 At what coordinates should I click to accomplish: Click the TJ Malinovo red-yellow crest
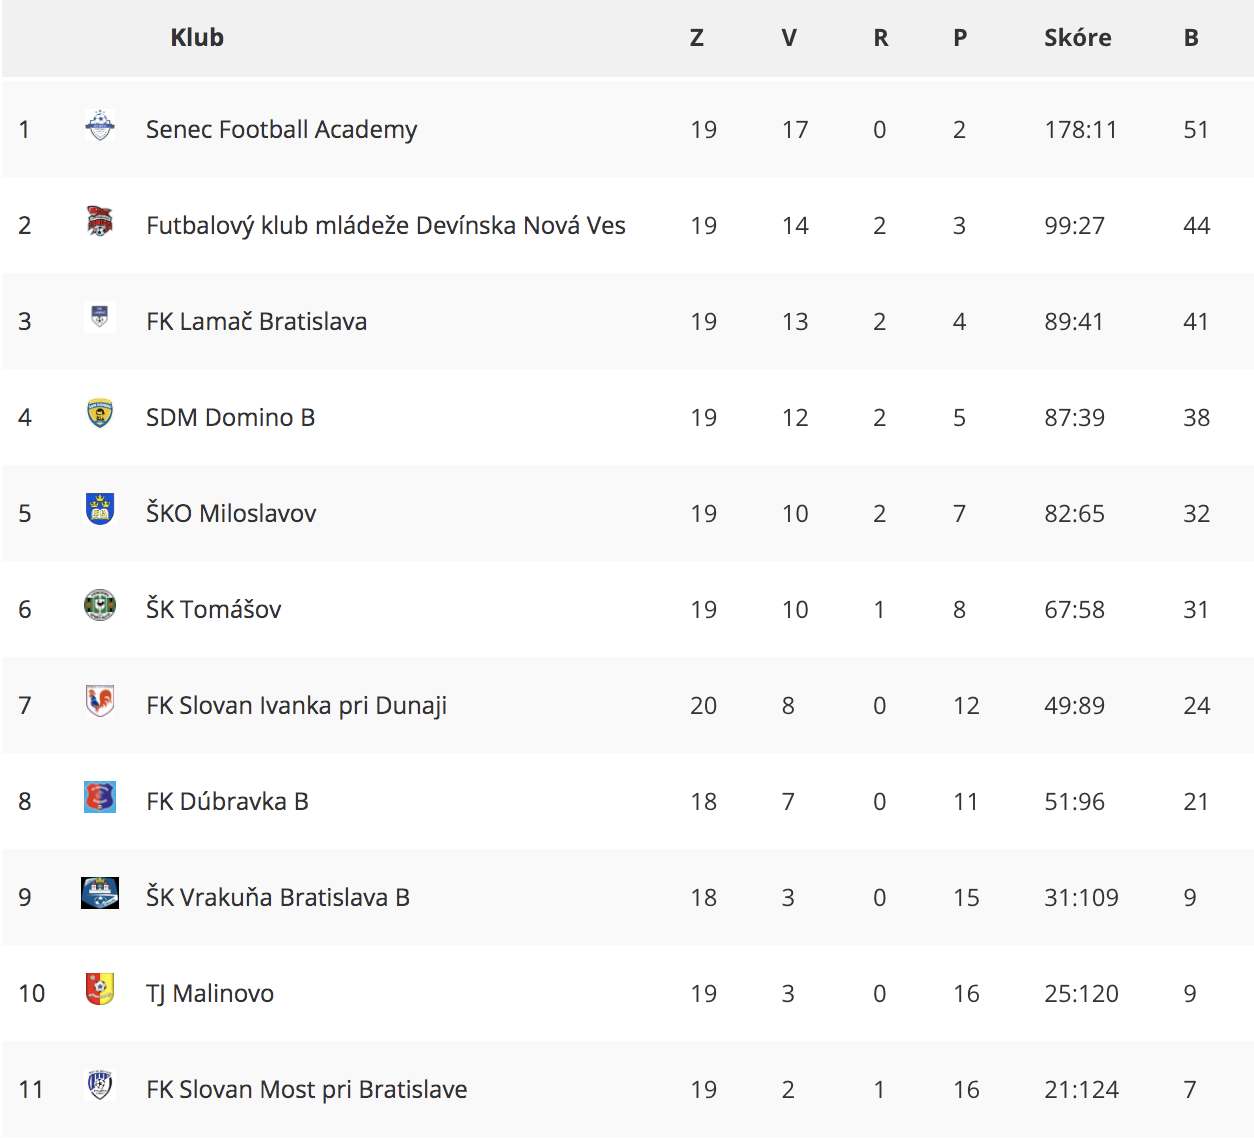point(100,989)
